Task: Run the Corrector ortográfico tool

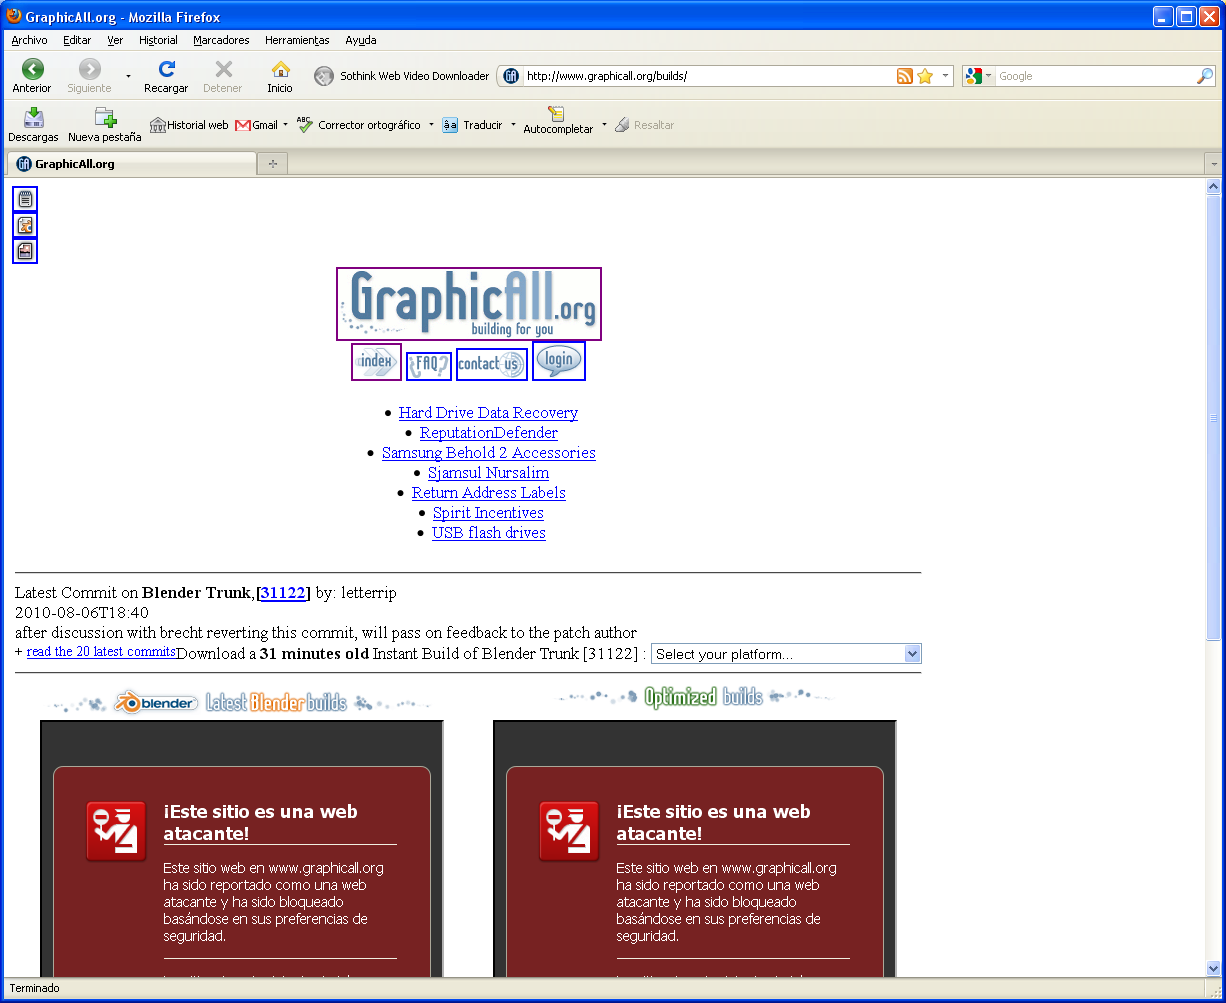Action: pyautogui.click(x=359, y=125)
